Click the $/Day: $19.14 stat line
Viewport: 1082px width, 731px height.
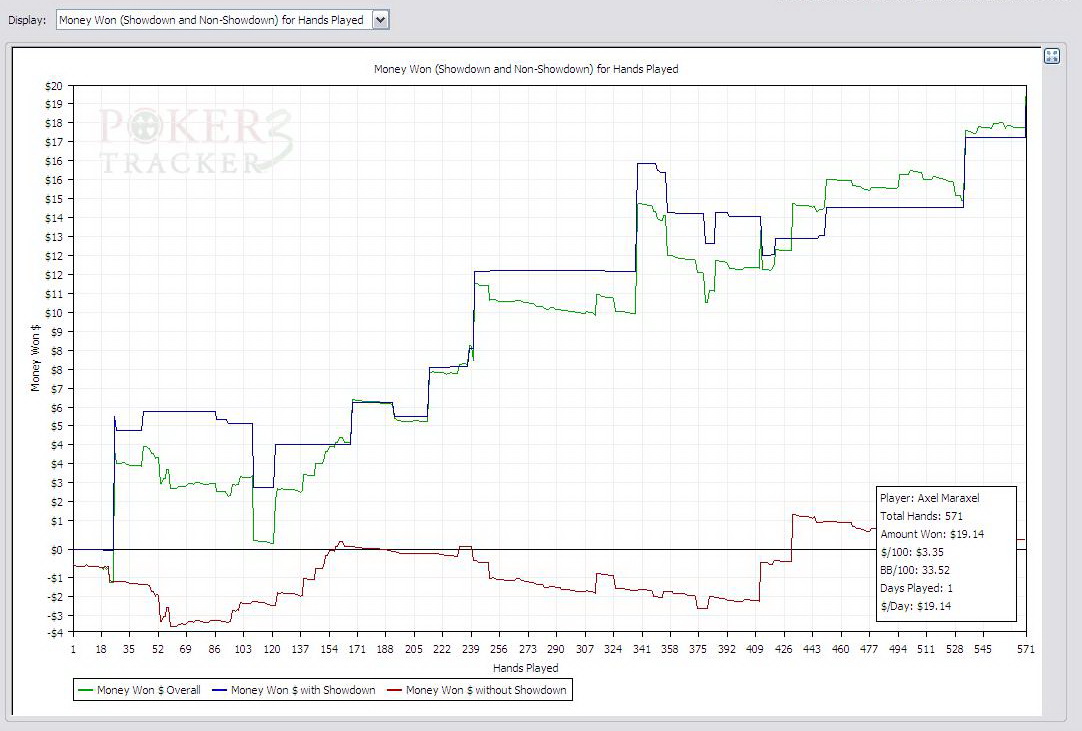(x=915, y=606)
